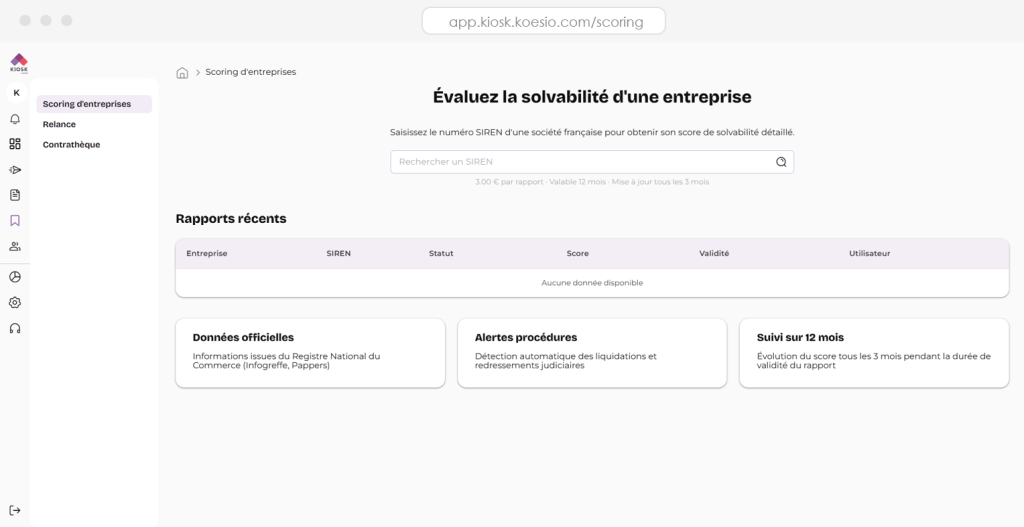Click the SIREN column header
Image resolution: width=1024 pixels, height=527 pixels.
[338, 253]
